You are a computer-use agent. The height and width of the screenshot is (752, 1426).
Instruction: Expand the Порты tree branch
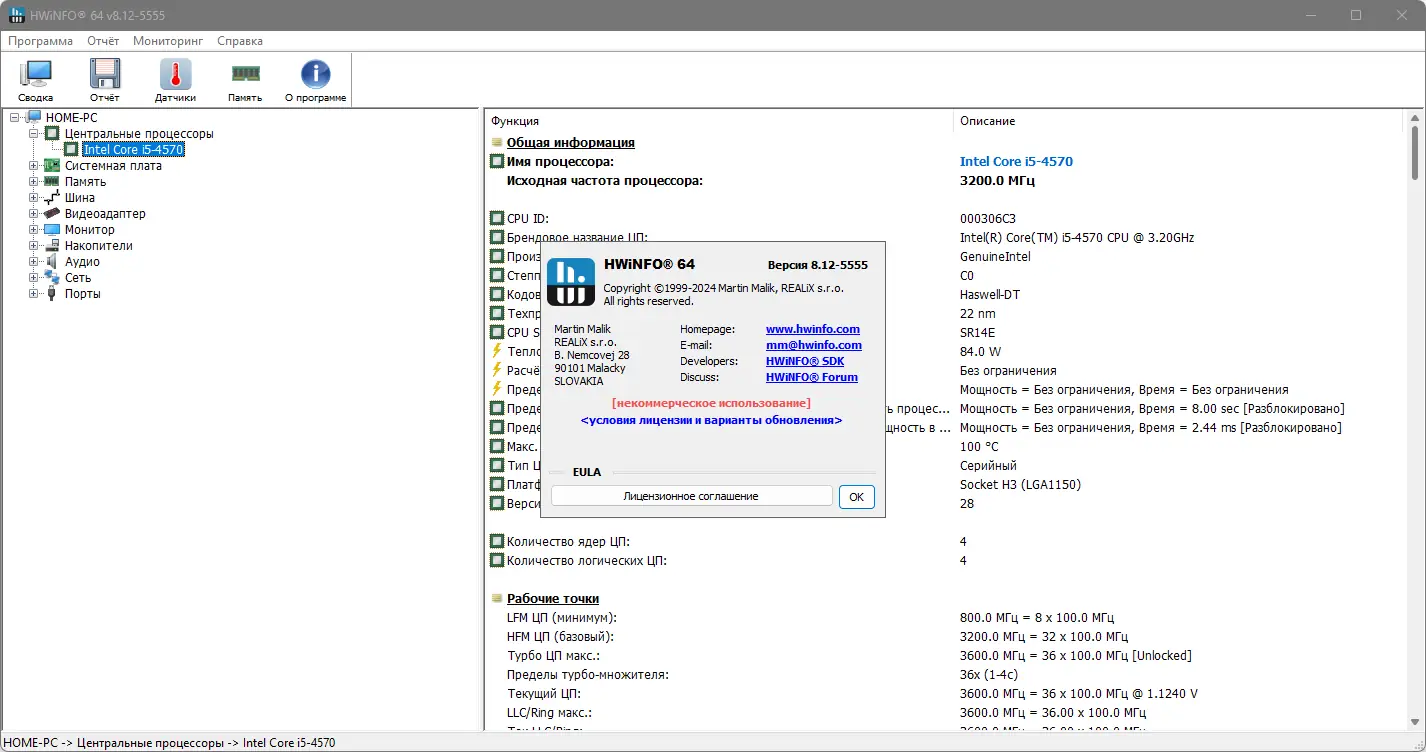[x=33, y=294]
